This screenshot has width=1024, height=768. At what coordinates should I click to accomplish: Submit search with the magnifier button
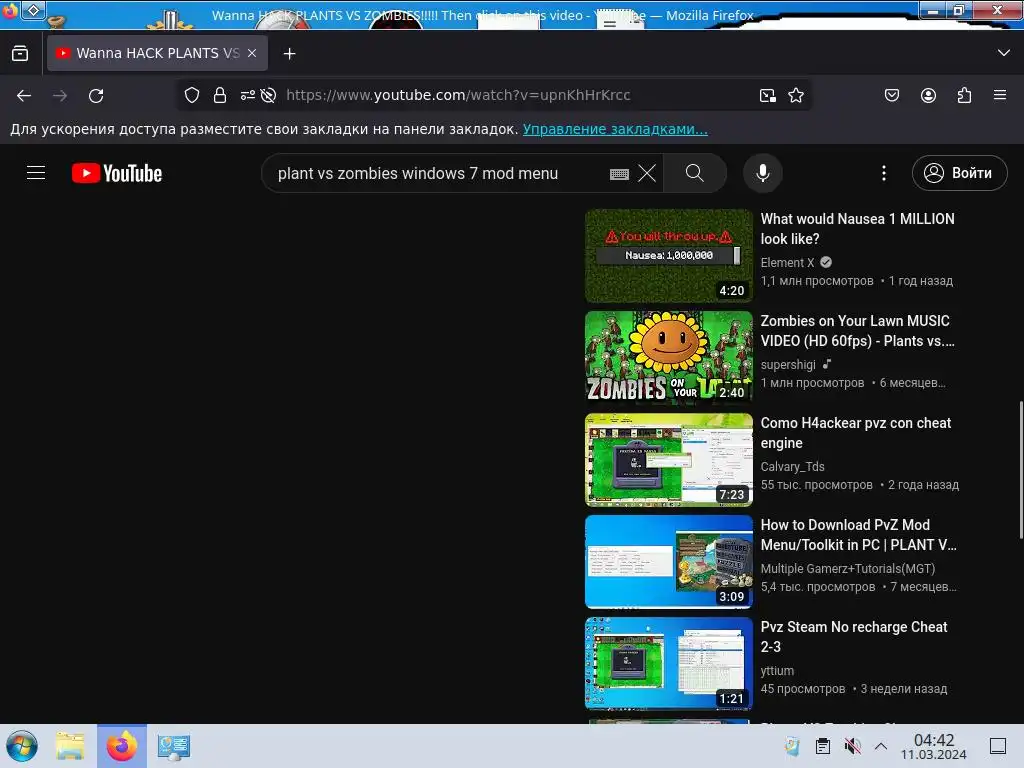(x=695, y=173)
